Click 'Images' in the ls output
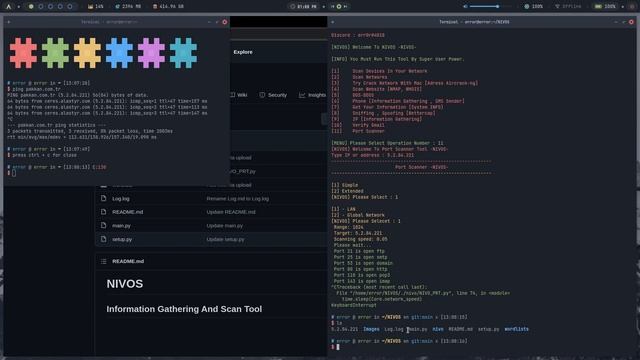This screenshot has height=360, width=640. (x=371, y=329)
